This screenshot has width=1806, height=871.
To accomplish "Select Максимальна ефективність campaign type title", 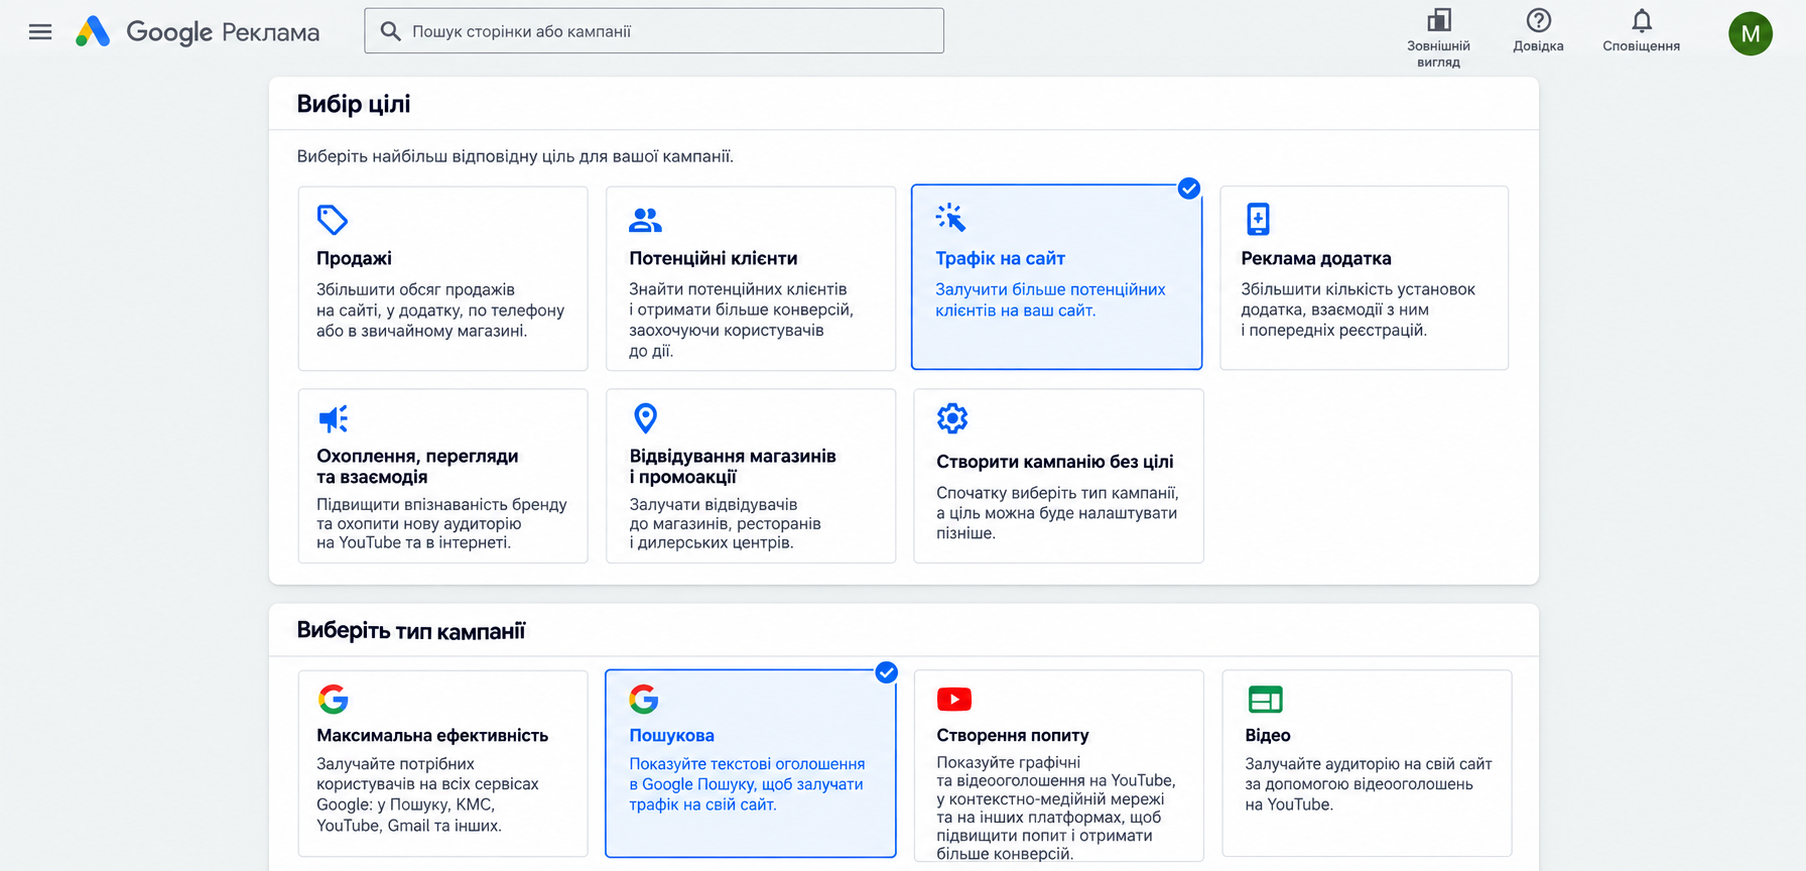I will click(x=432, y=735).
